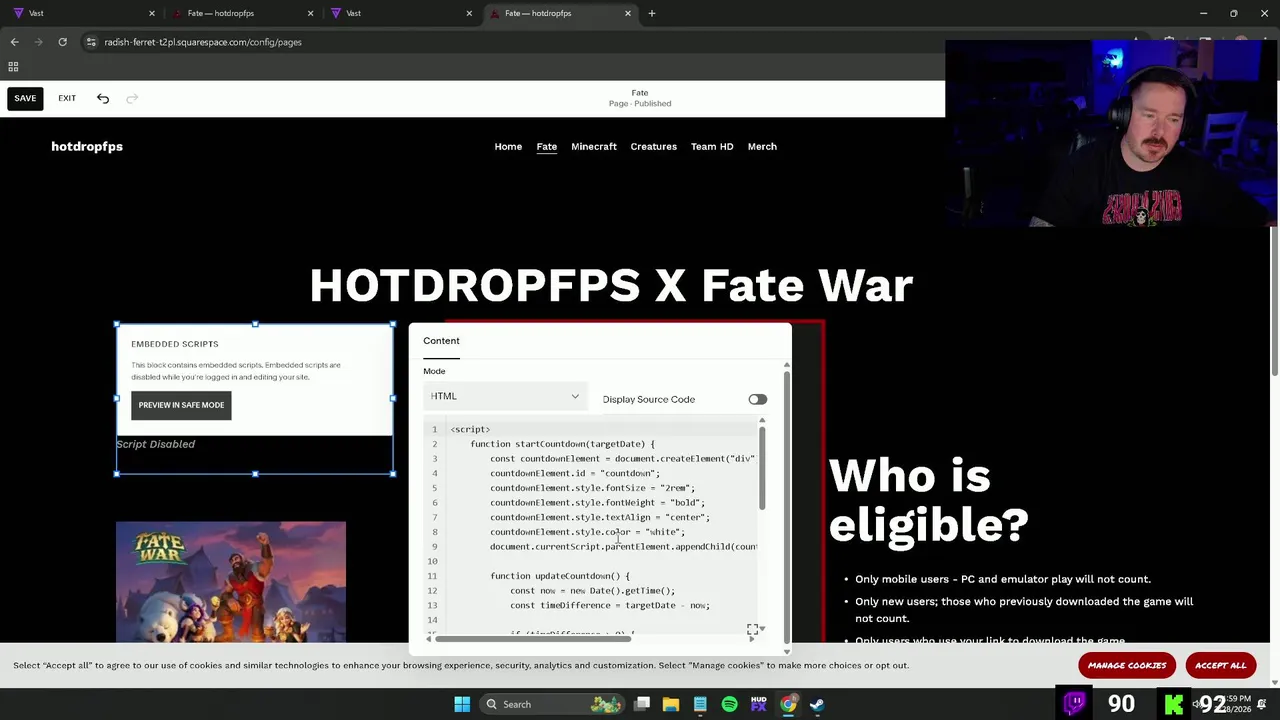Click the Twitch overlay icon
Viewport: 1280px width, 720px height.
(x=1075, y=703)
